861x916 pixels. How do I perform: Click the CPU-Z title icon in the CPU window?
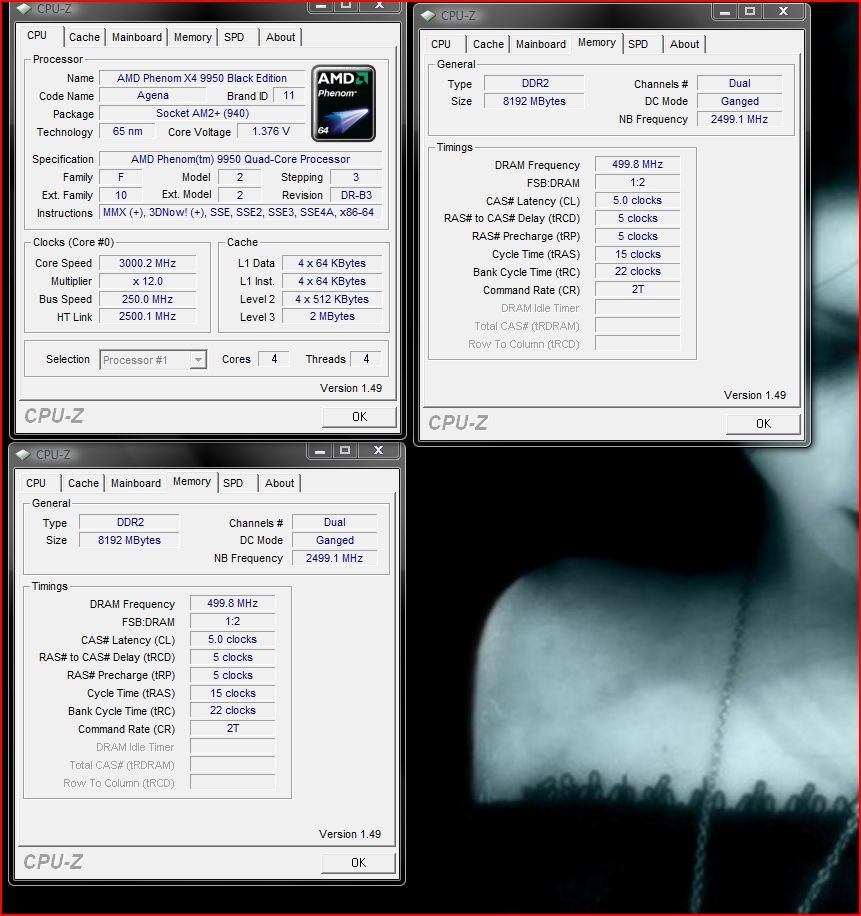(x=24, y=9)
